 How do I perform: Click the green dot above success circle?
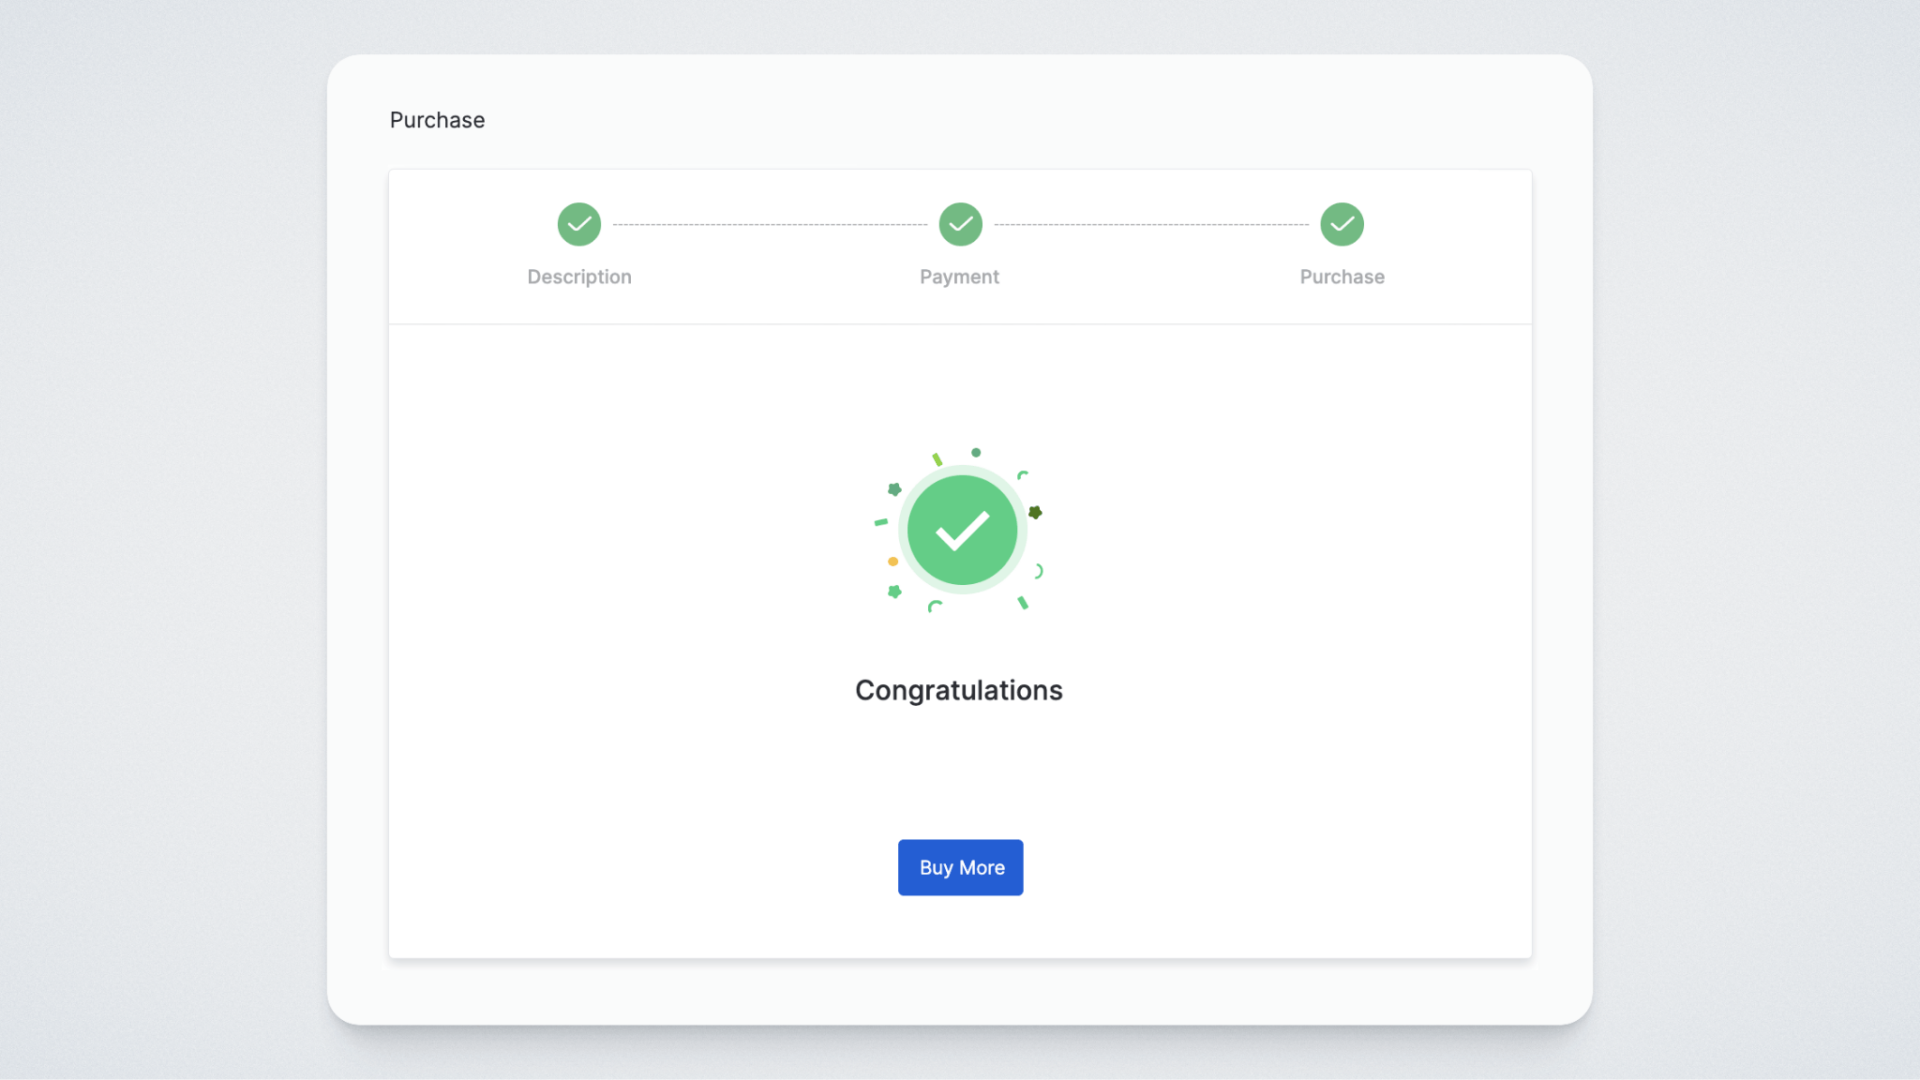[x=976, y=453]
